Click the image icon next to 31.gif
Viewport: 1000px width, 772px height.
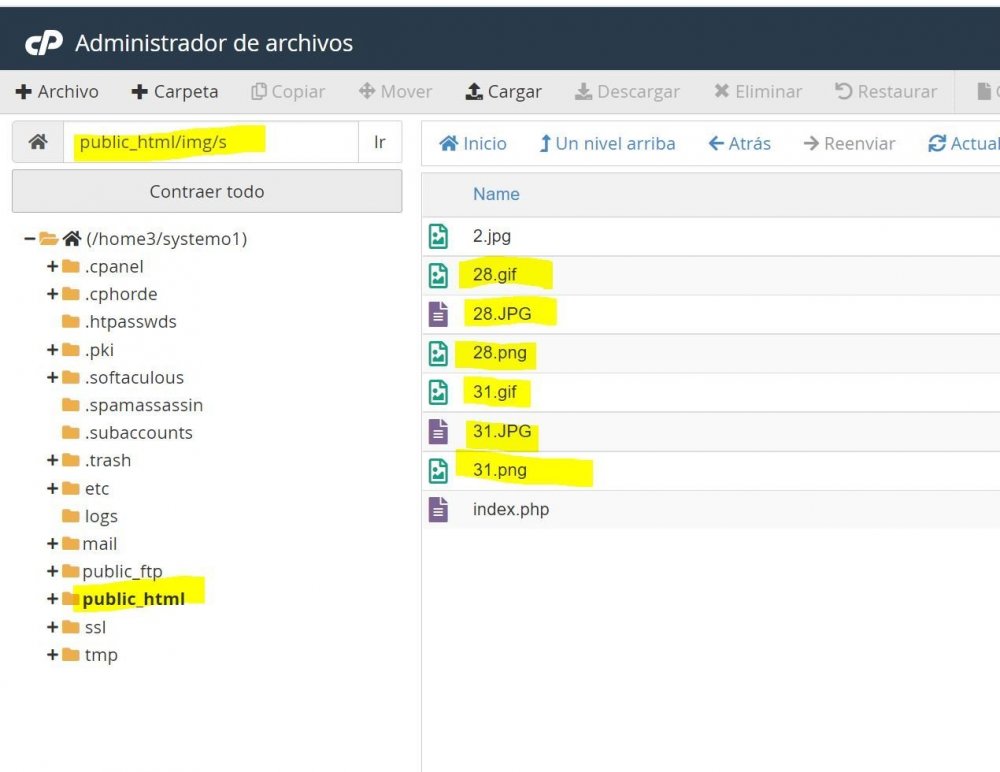(x=438, y=392)
